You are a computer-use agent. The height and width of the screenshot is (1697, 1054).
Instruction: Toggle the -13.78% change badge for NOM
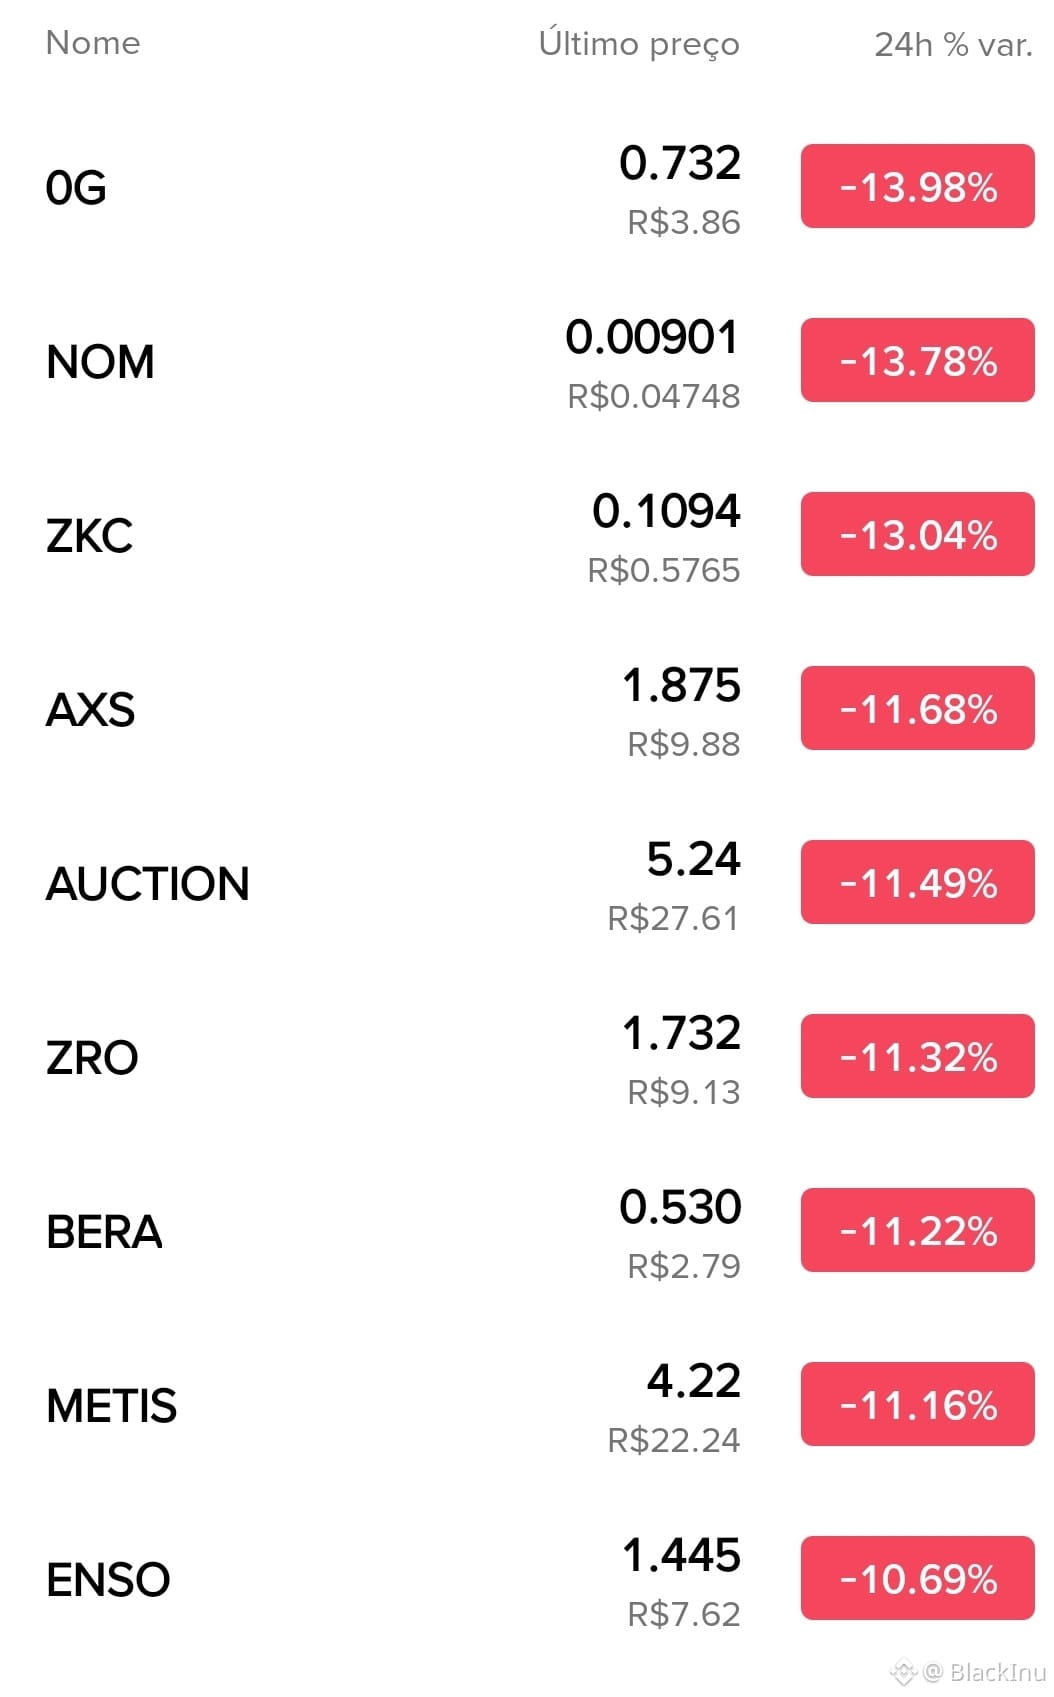point(917,361)
